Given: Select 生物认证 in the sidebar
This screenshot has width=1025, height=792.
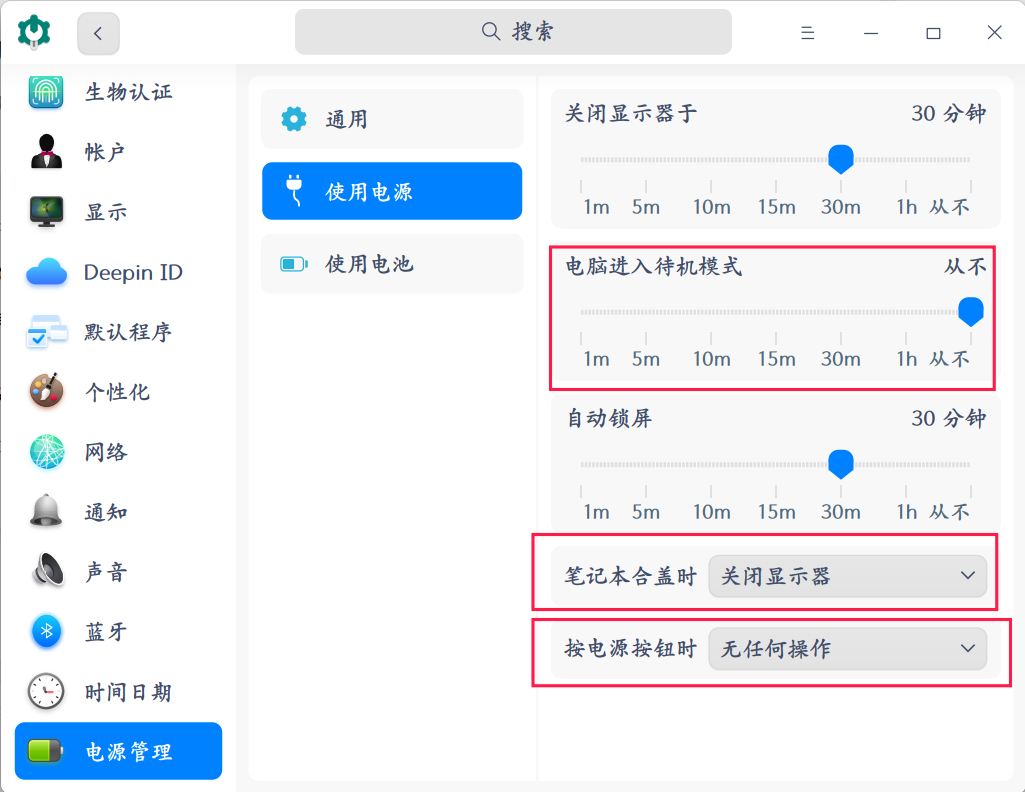Looking at the screenshot, I should 129,91.
